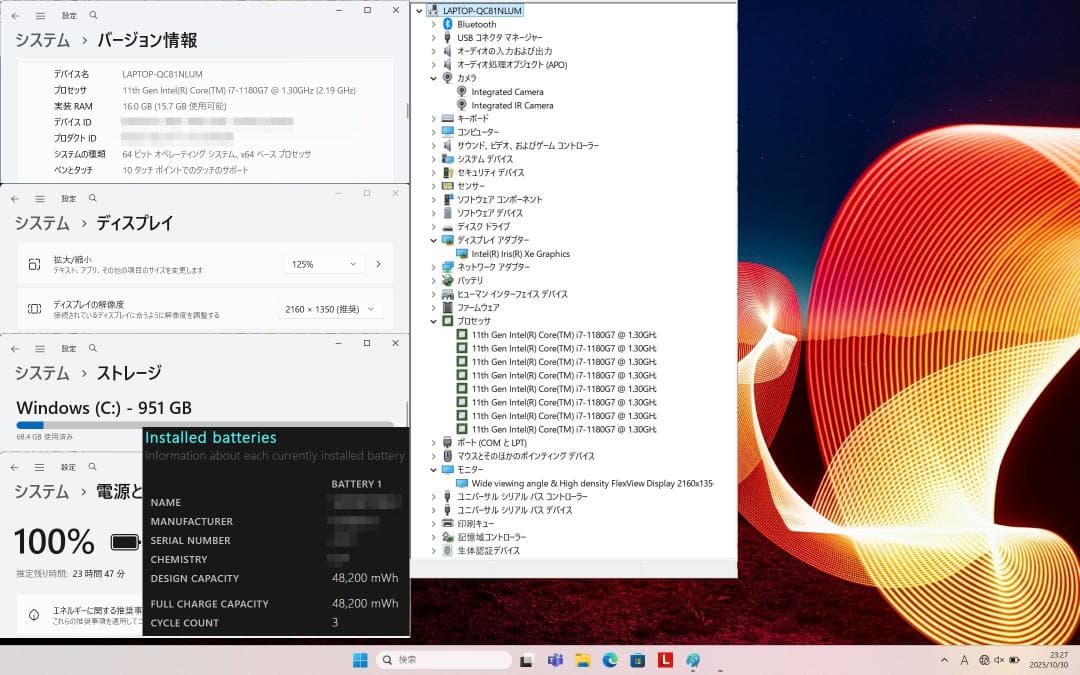Screen dimensions: 1080x675
Task: Click the red L app icon on the taskbar
Action: pos(665,660)
